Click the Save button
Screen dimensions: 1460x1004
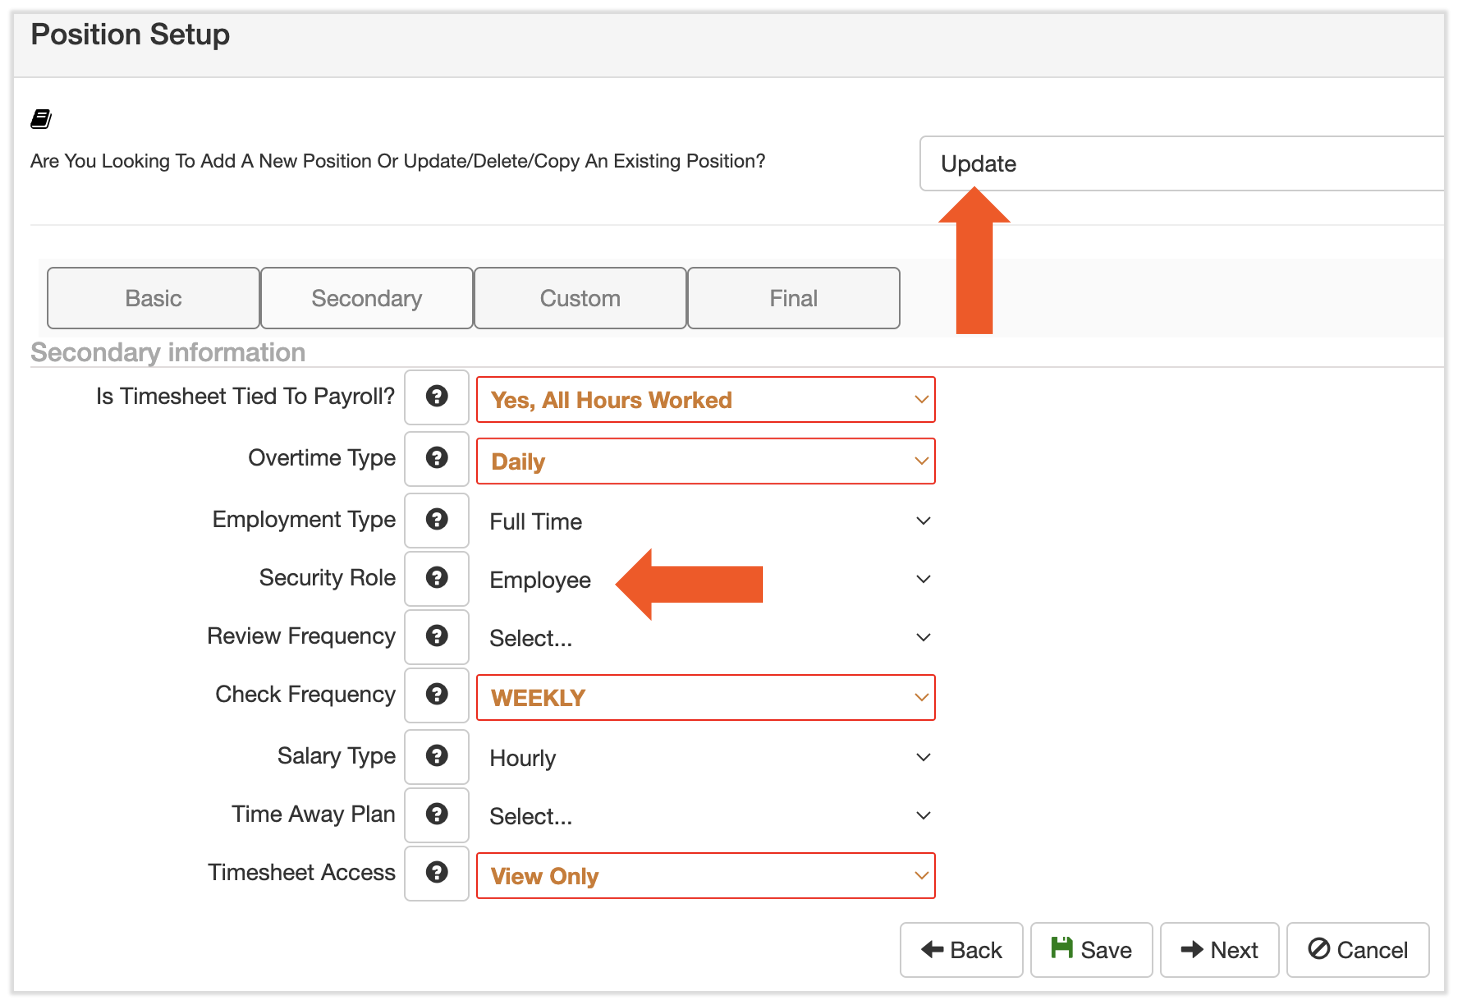(1091, 950)
